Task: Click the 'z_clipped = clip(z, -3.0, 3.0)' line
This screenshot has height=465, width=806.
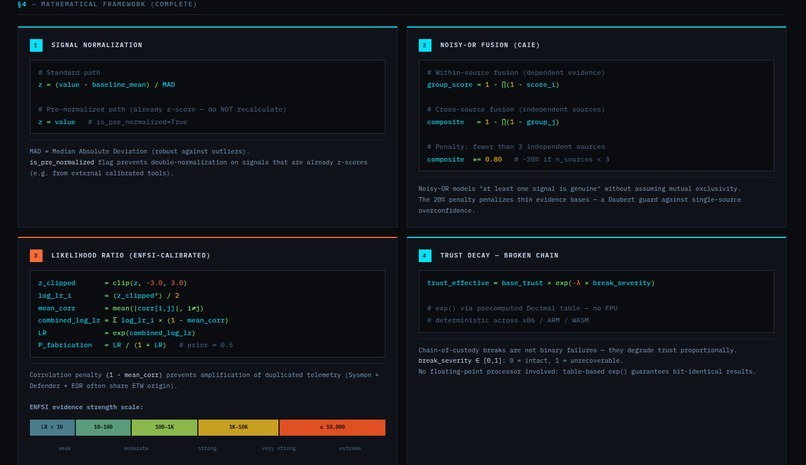Action: (112, 283)
